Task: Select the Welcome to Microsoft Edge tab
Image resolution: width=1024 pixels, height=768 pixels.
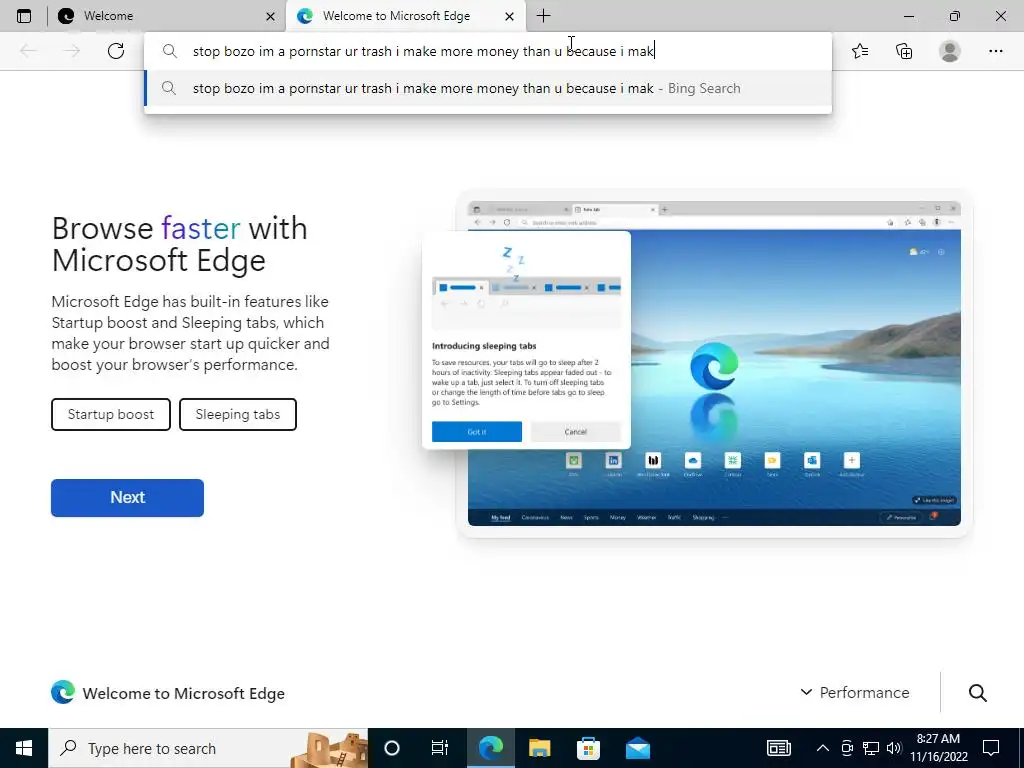Action: 405,16
